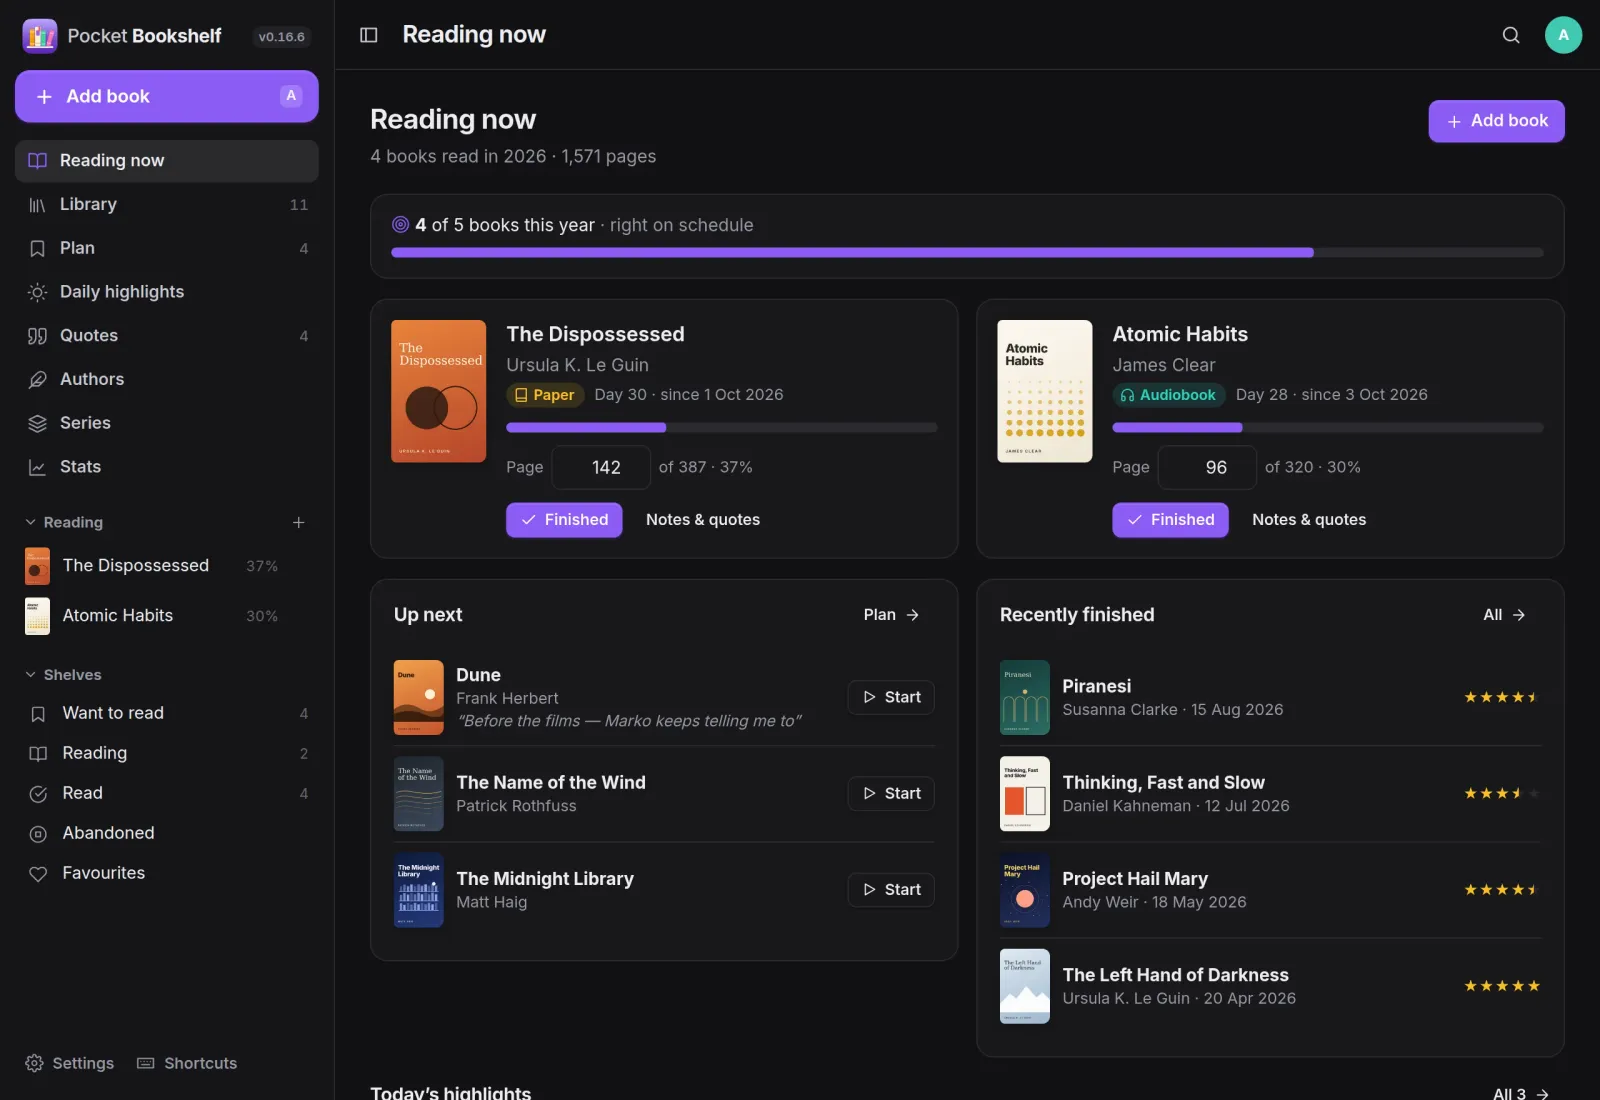
Task: Click the v0.16.6 version badge
Action: pyautogui.click(x=281, y=37)
